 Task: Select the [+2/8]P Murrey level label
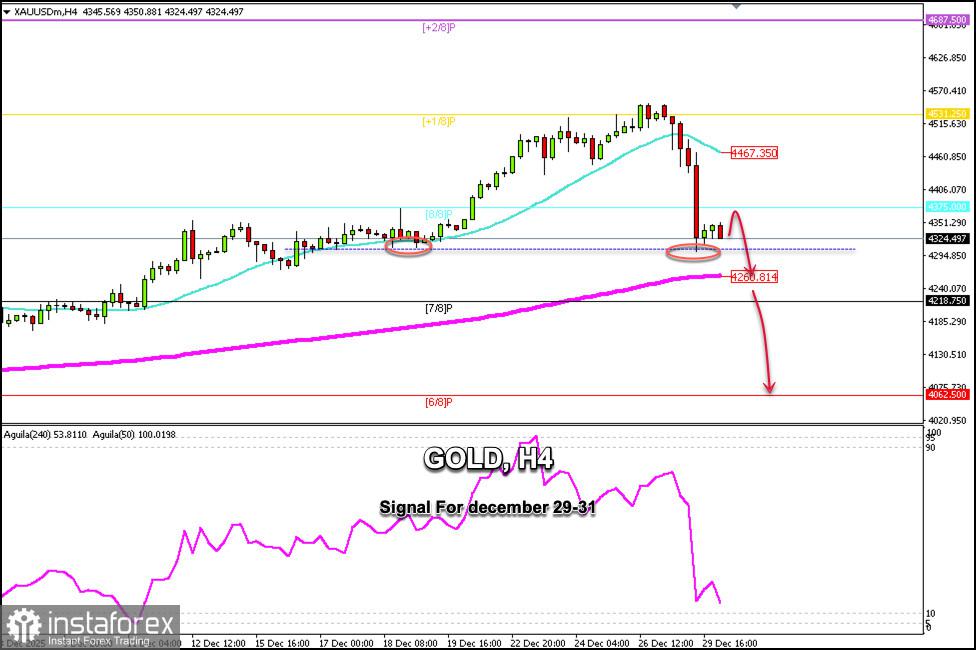[x=439, y=27]
